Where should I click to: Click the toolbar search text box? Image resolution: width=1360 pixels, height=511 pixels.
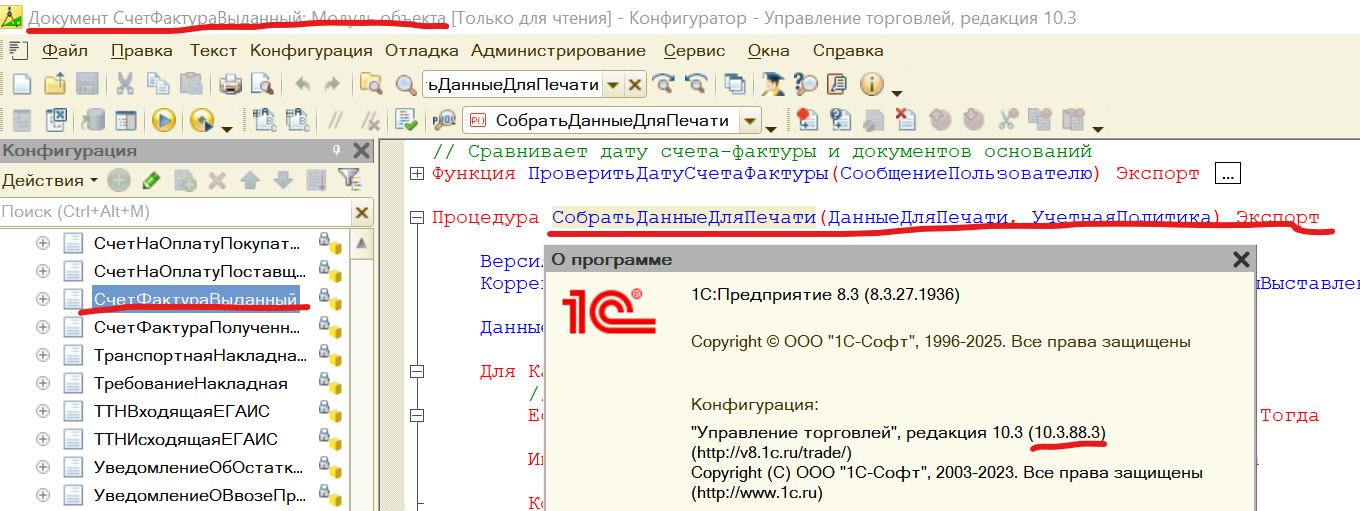point(512,85)
